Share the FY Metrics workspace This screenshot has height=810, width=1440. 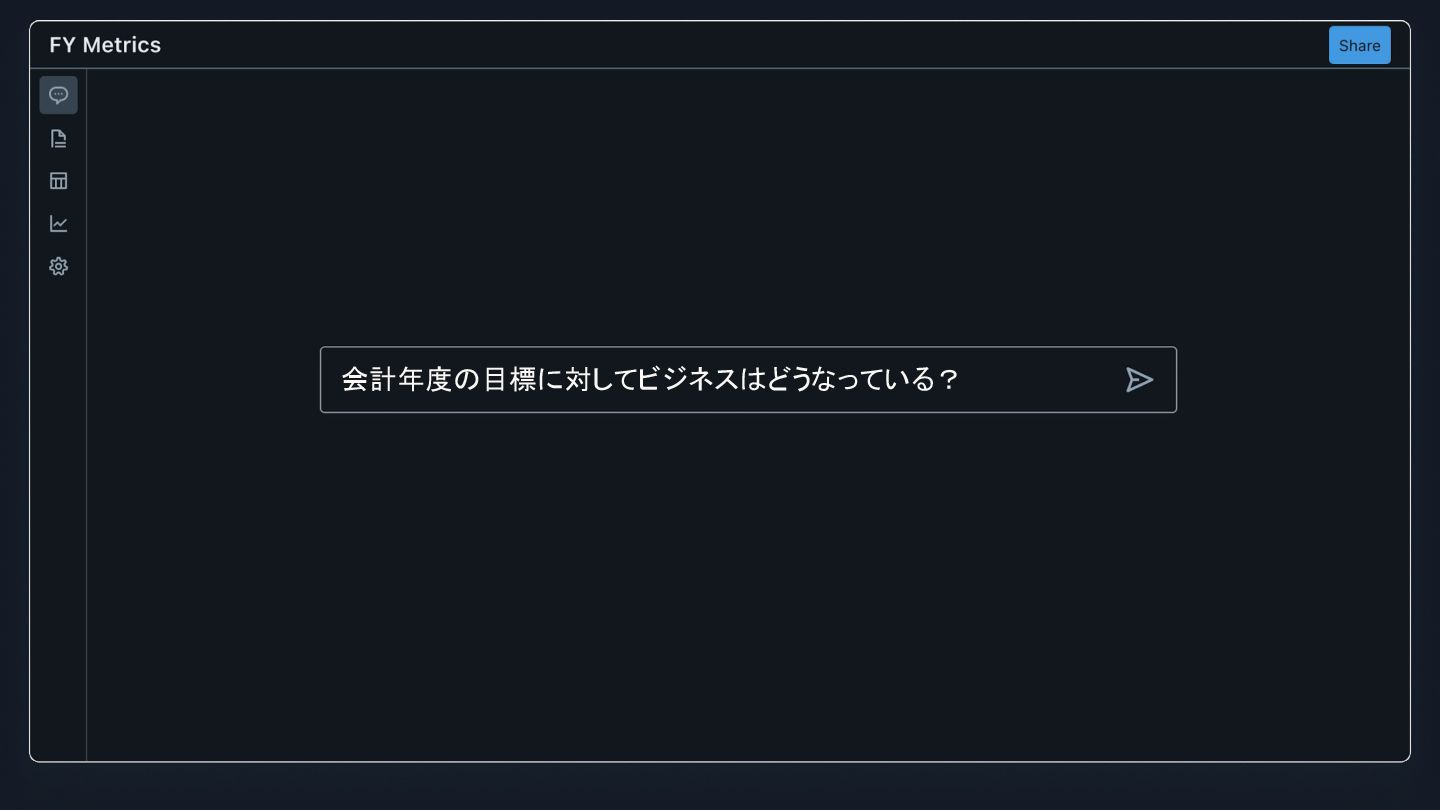click(1359, 45)
